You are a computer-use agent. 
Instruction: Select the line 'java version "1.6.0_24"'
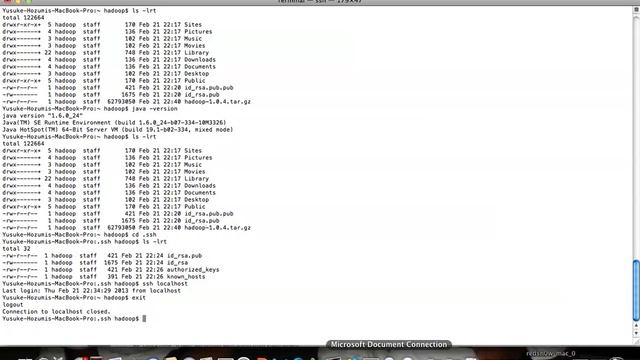point(42,116)
